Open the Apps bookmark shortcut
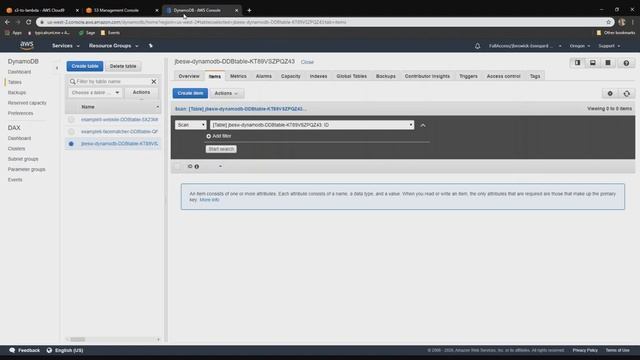640x360 pixels. [x=13, y=33]
